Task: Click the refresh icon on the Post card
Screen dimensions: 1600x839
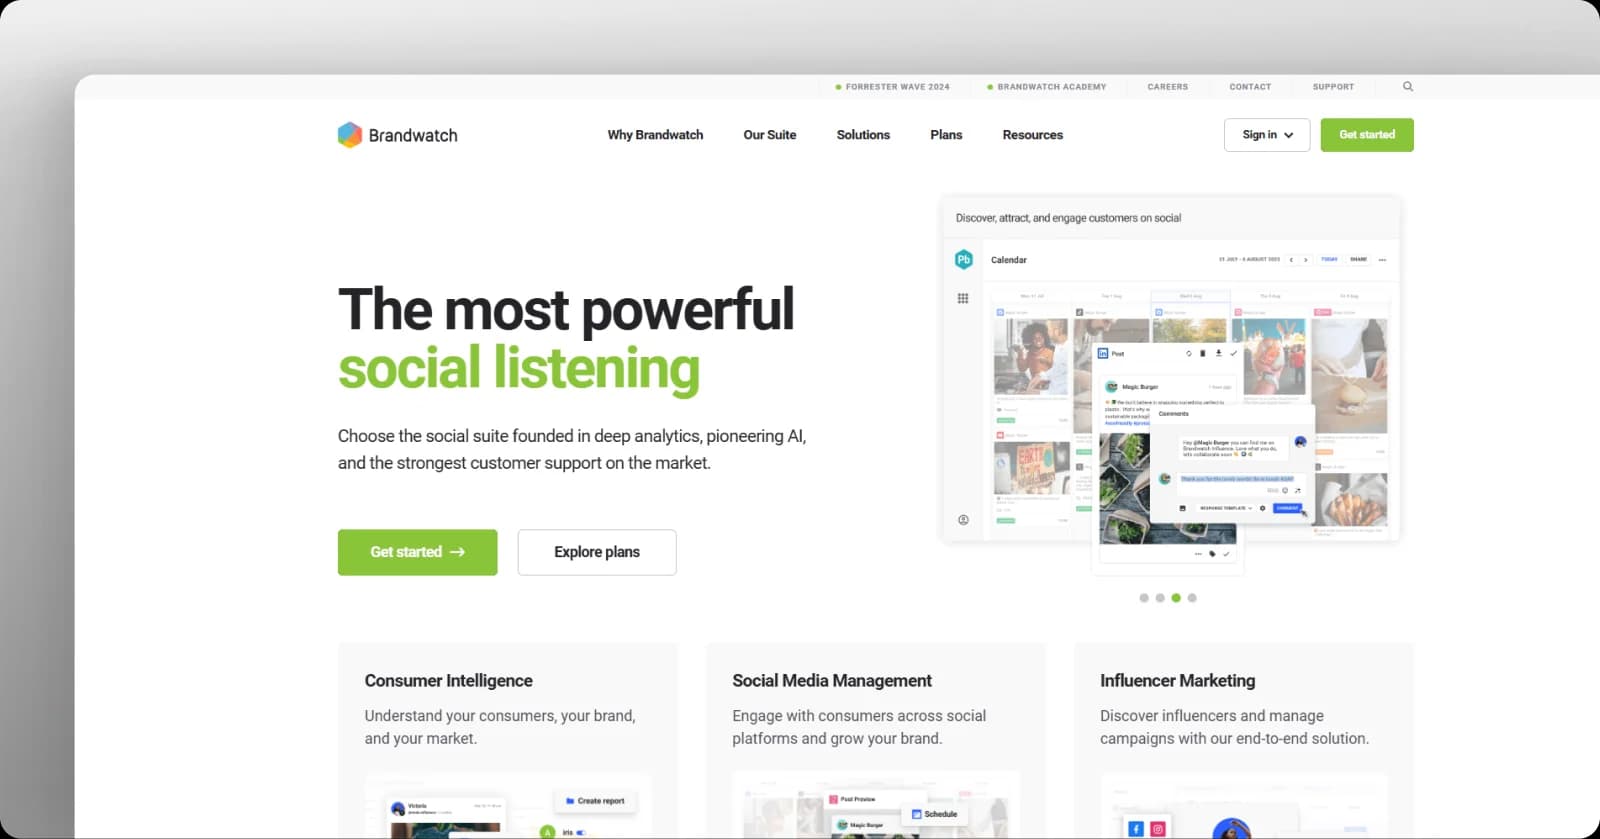Action: pyautogui.click(x=1188, y=353)
